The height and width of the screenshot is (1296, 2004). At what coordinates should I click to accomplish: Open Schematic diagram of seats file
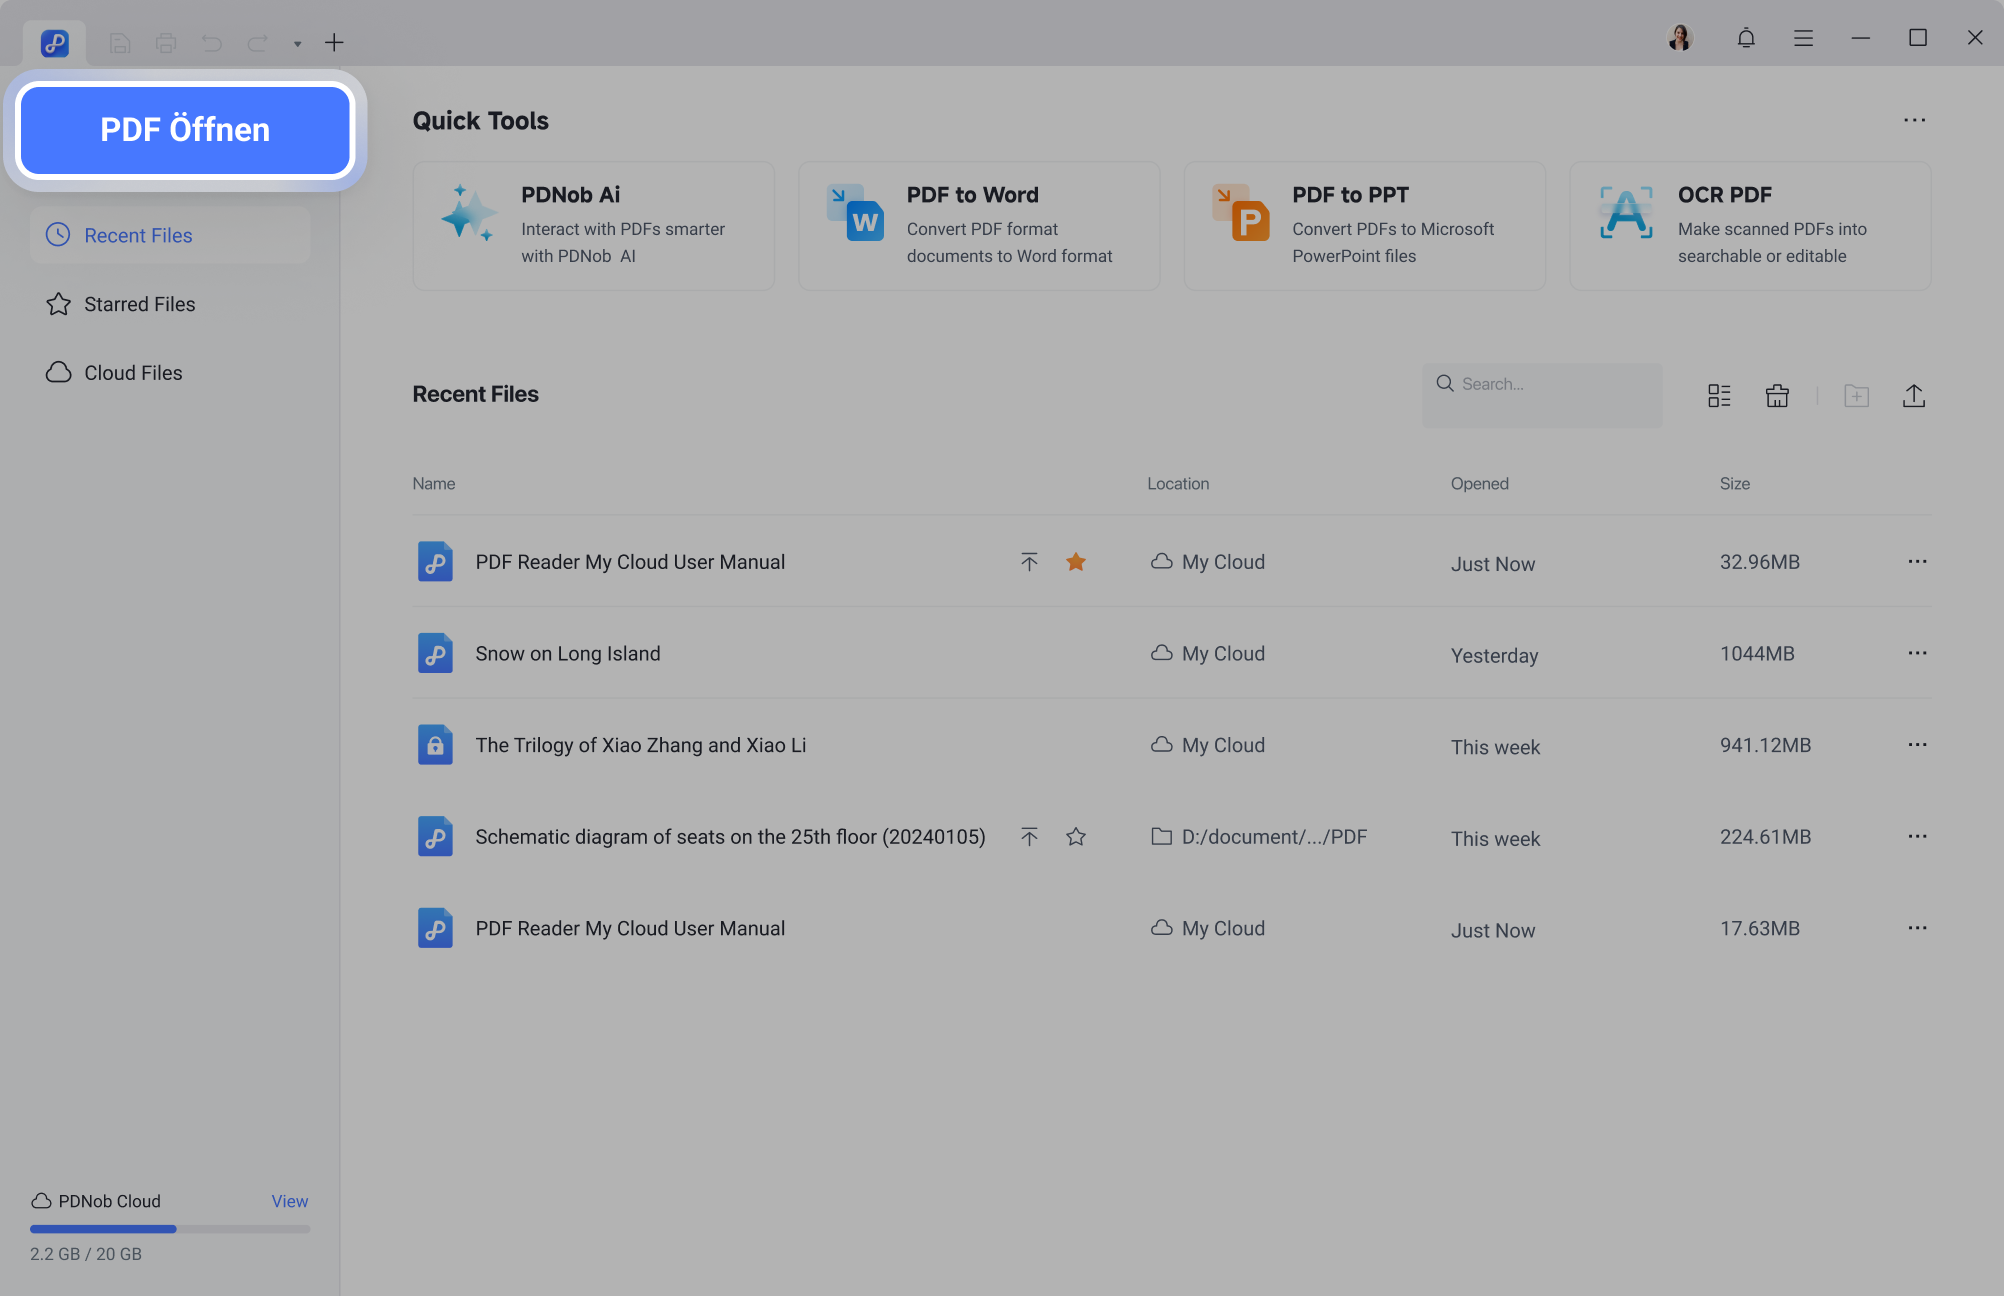coord(730,837)
